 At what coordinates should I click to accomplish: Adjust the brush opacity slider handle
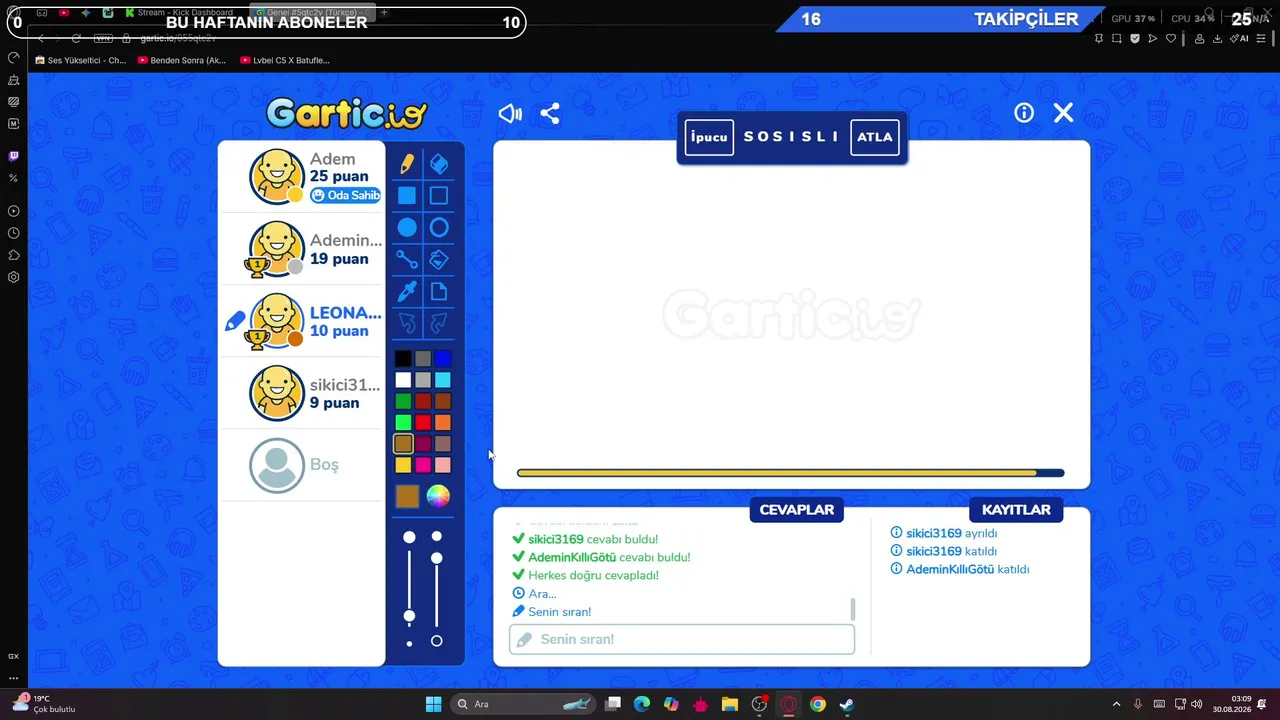pyautogui.click(x=436, y=558)
